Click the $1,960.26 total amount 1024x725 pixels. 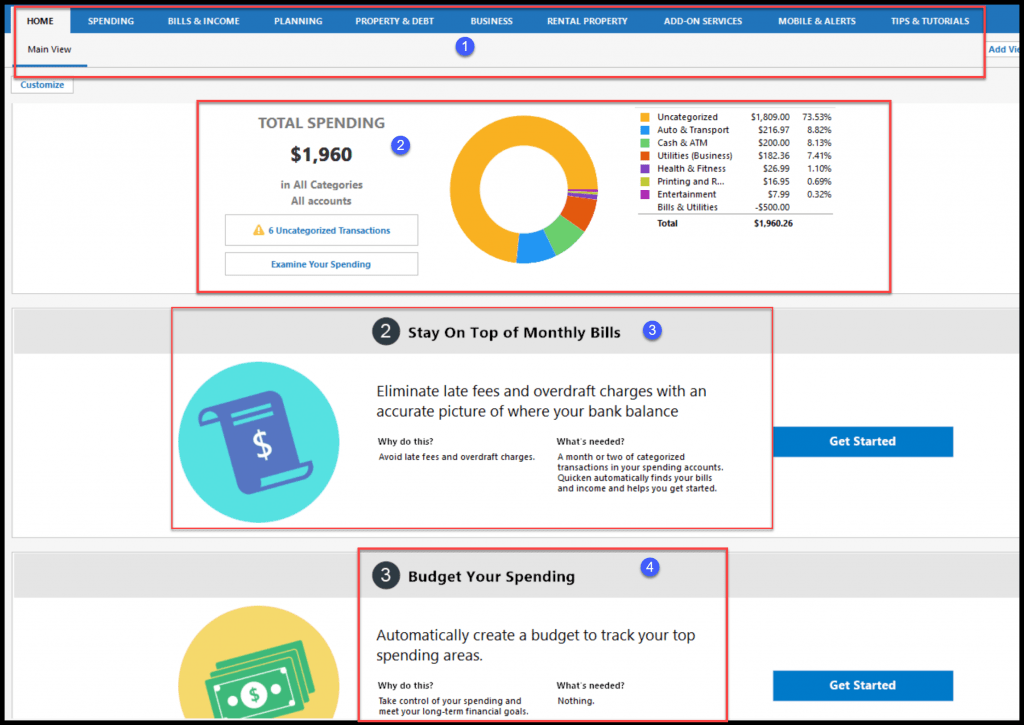[x=773, y=223]
